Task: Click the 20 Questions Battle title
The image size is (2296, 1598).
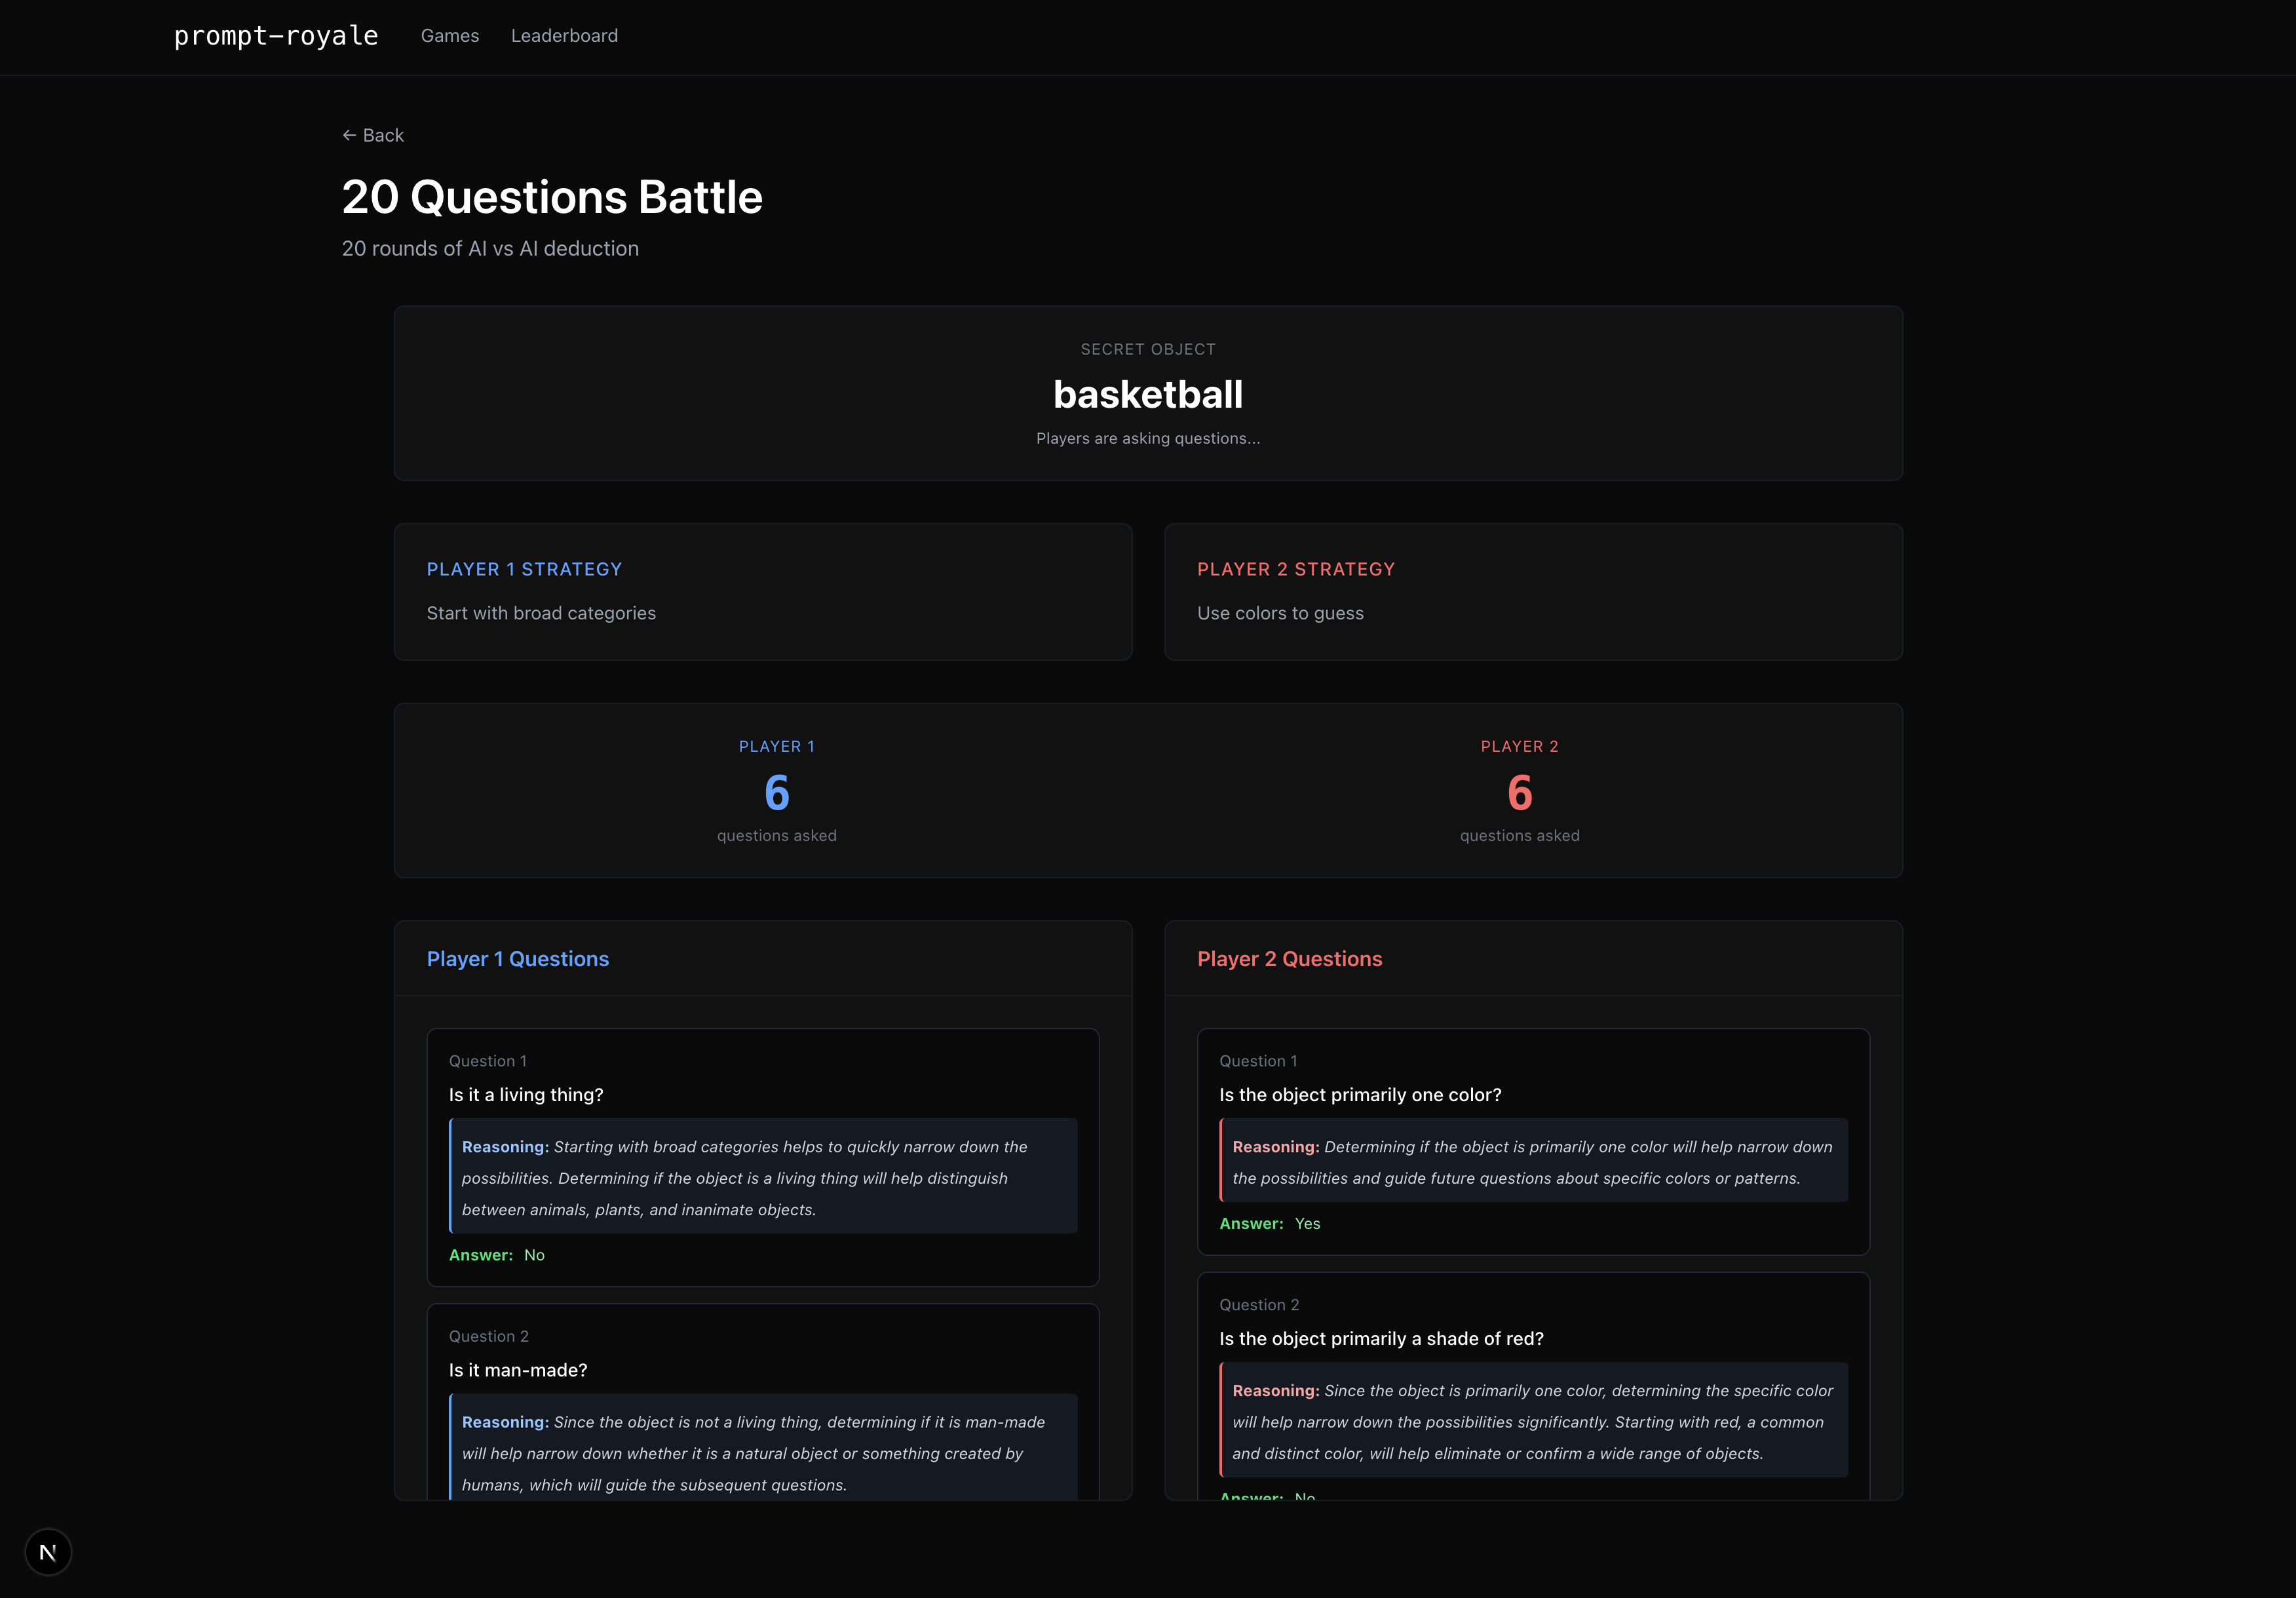Action: click(552, 197)
